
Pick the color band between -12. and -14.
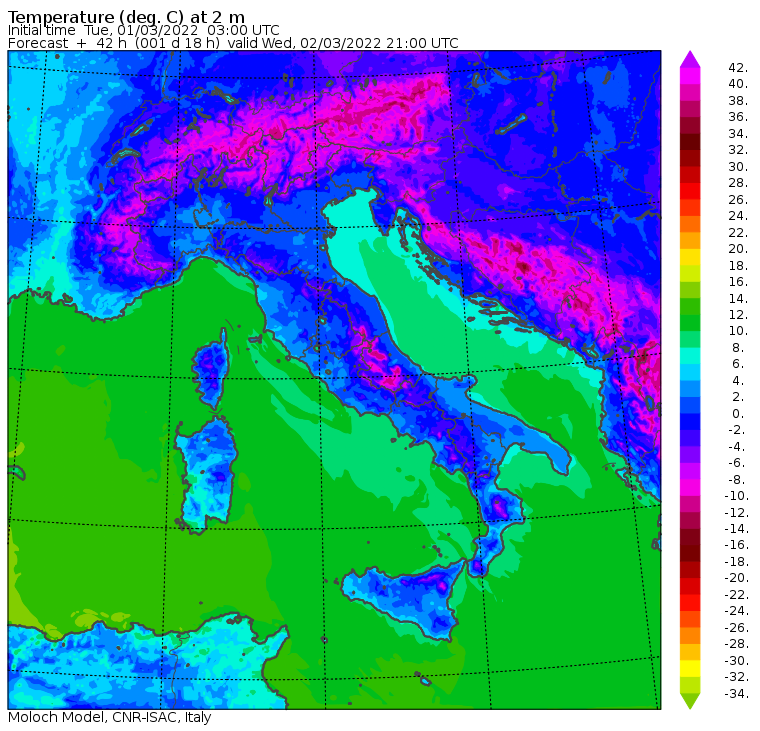[x=690, y=521]
